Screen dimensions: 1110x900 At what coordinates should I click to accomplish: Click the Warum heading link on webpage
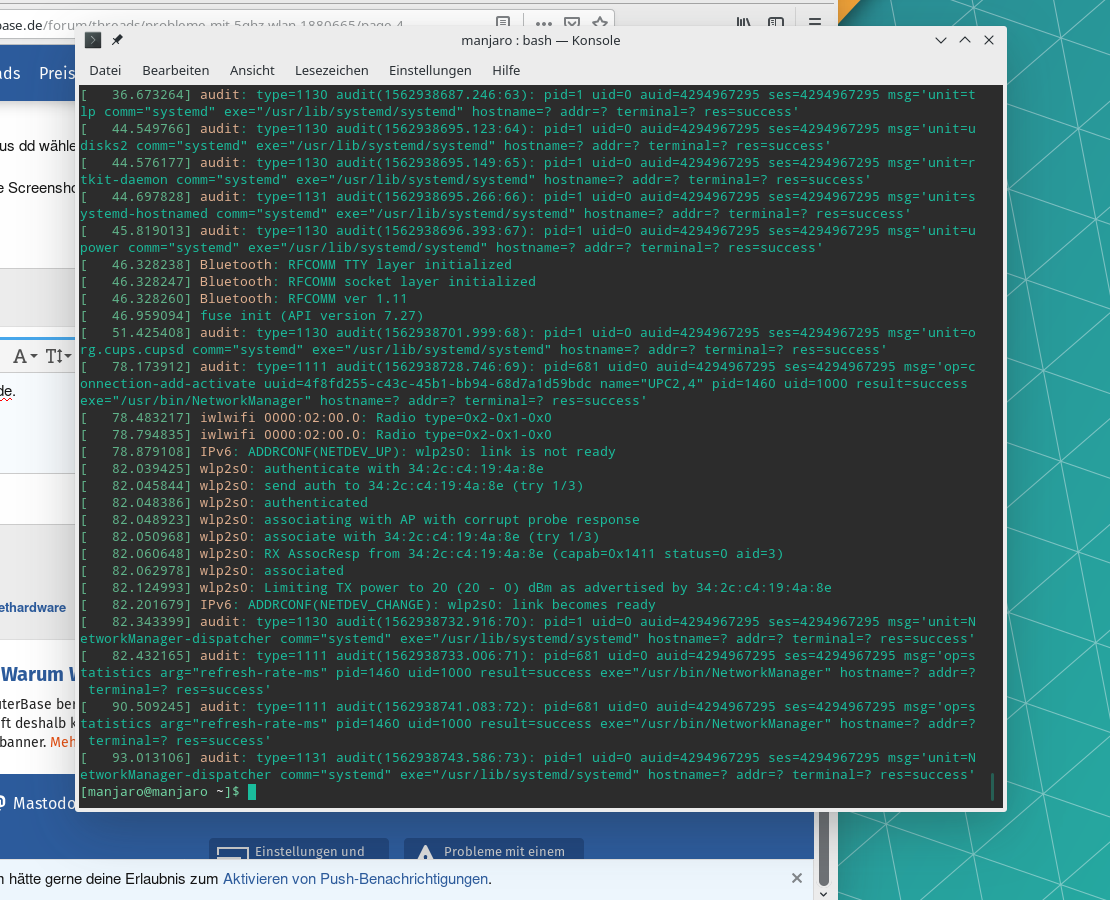[x=38, y=674]
